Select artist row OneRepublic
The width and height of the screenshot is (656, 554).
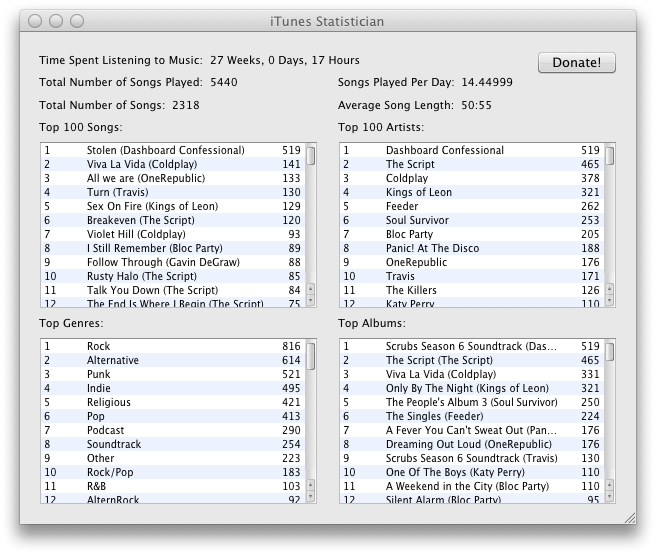[472, 262]
